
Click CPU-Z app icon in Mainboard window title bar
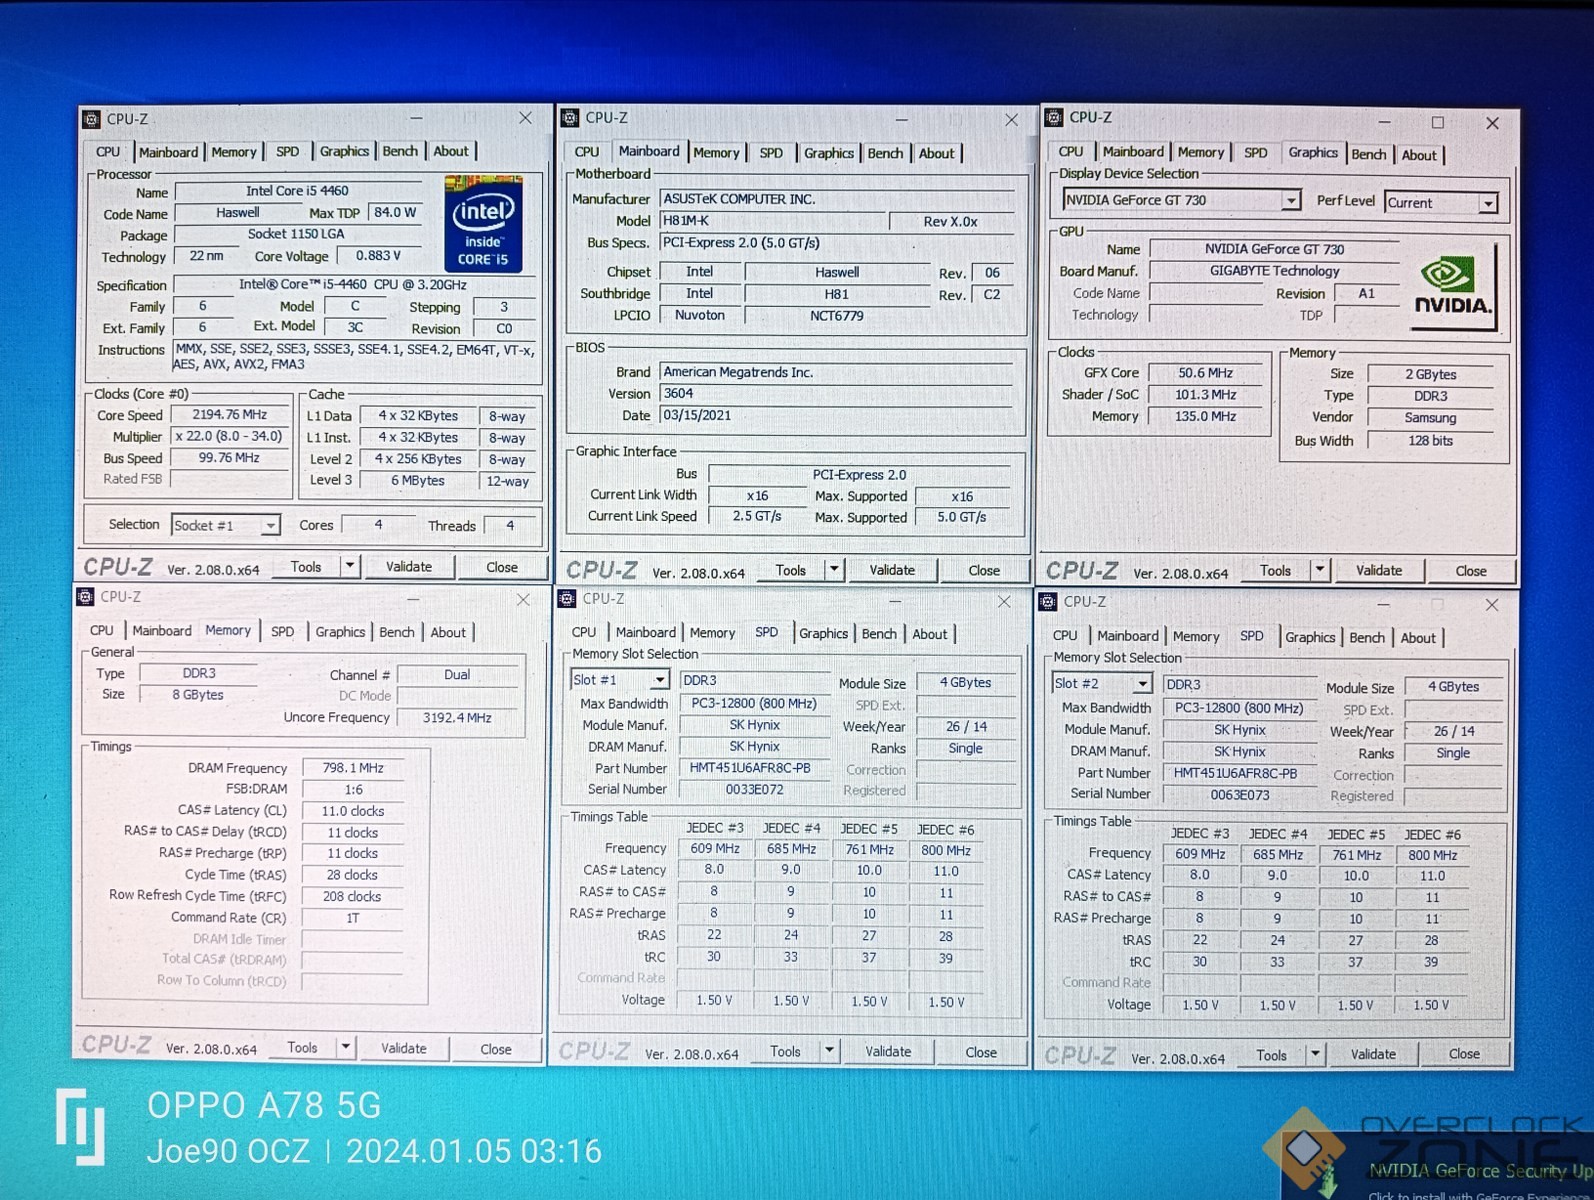[570, 118]
